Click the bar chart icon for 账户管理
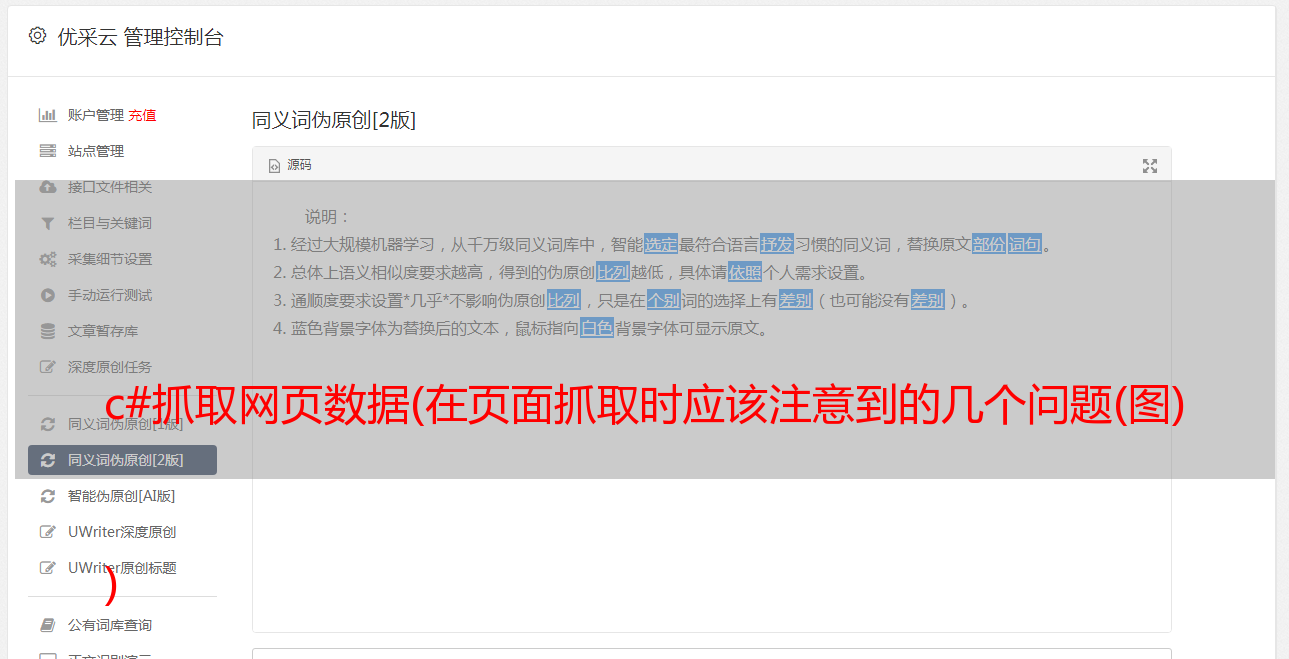Screen dimensions: 1289x659 pyautogui.click(x=47, y=115)
